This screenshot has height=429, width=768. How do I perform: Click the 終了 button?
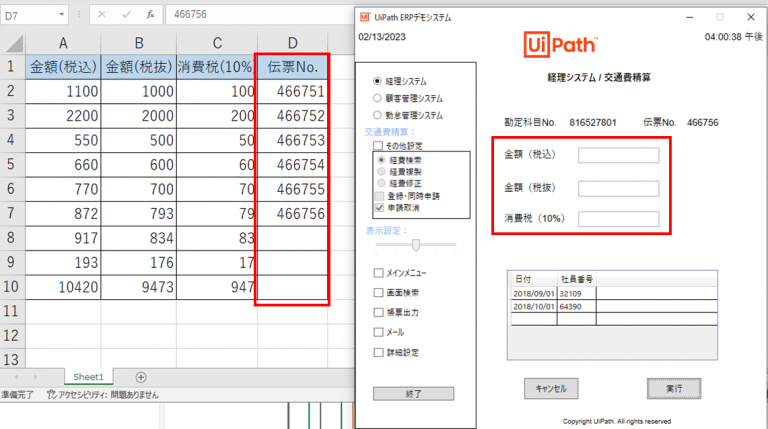click(413, 394)
